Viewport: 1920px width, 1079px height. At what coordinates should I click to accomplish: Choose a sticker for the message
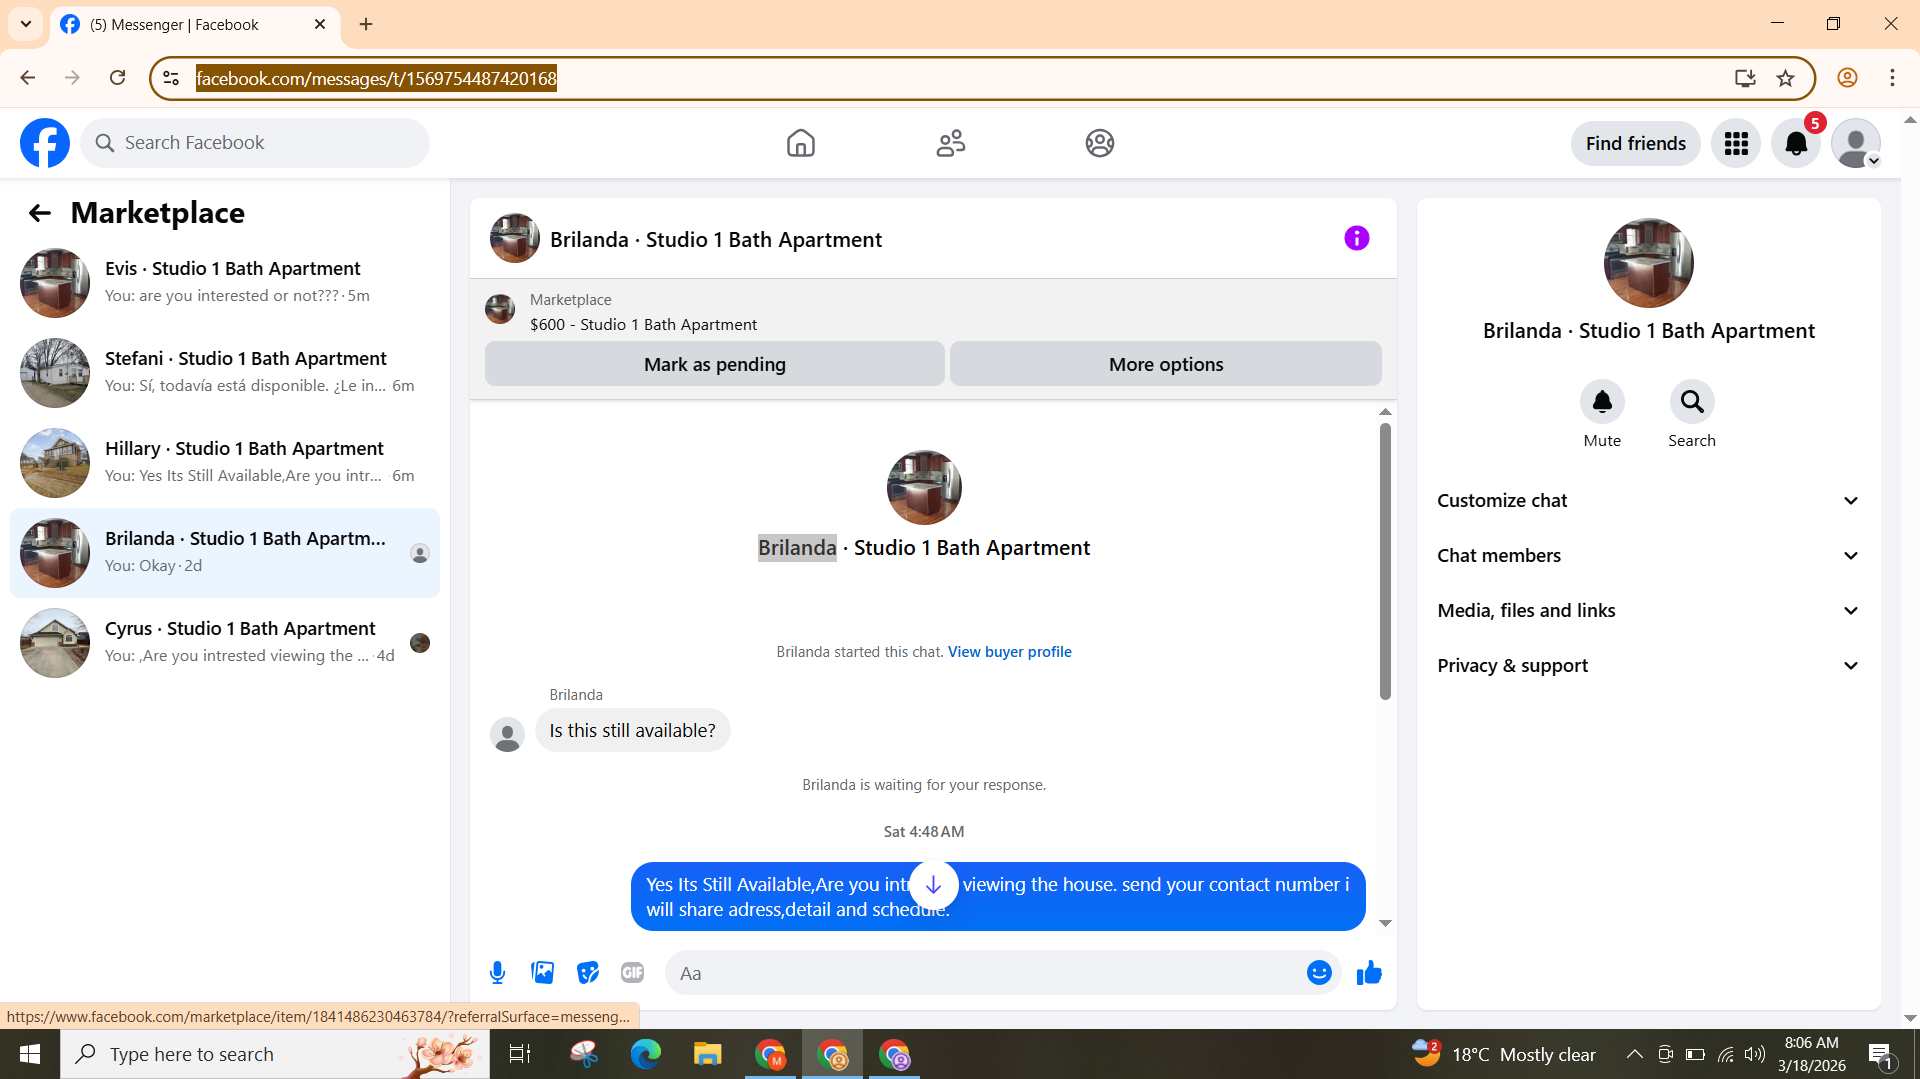588,972
